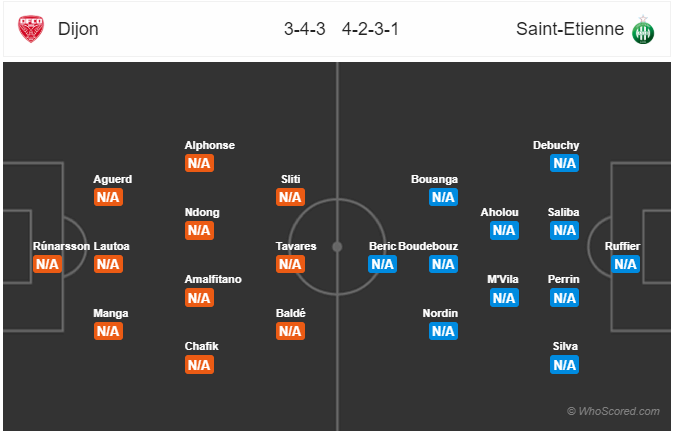The width and height of the screenshot is (674, 433).
Task: Open the Saint-Etienne team name link
Action: pyautogui.click(x=570, y=29)
